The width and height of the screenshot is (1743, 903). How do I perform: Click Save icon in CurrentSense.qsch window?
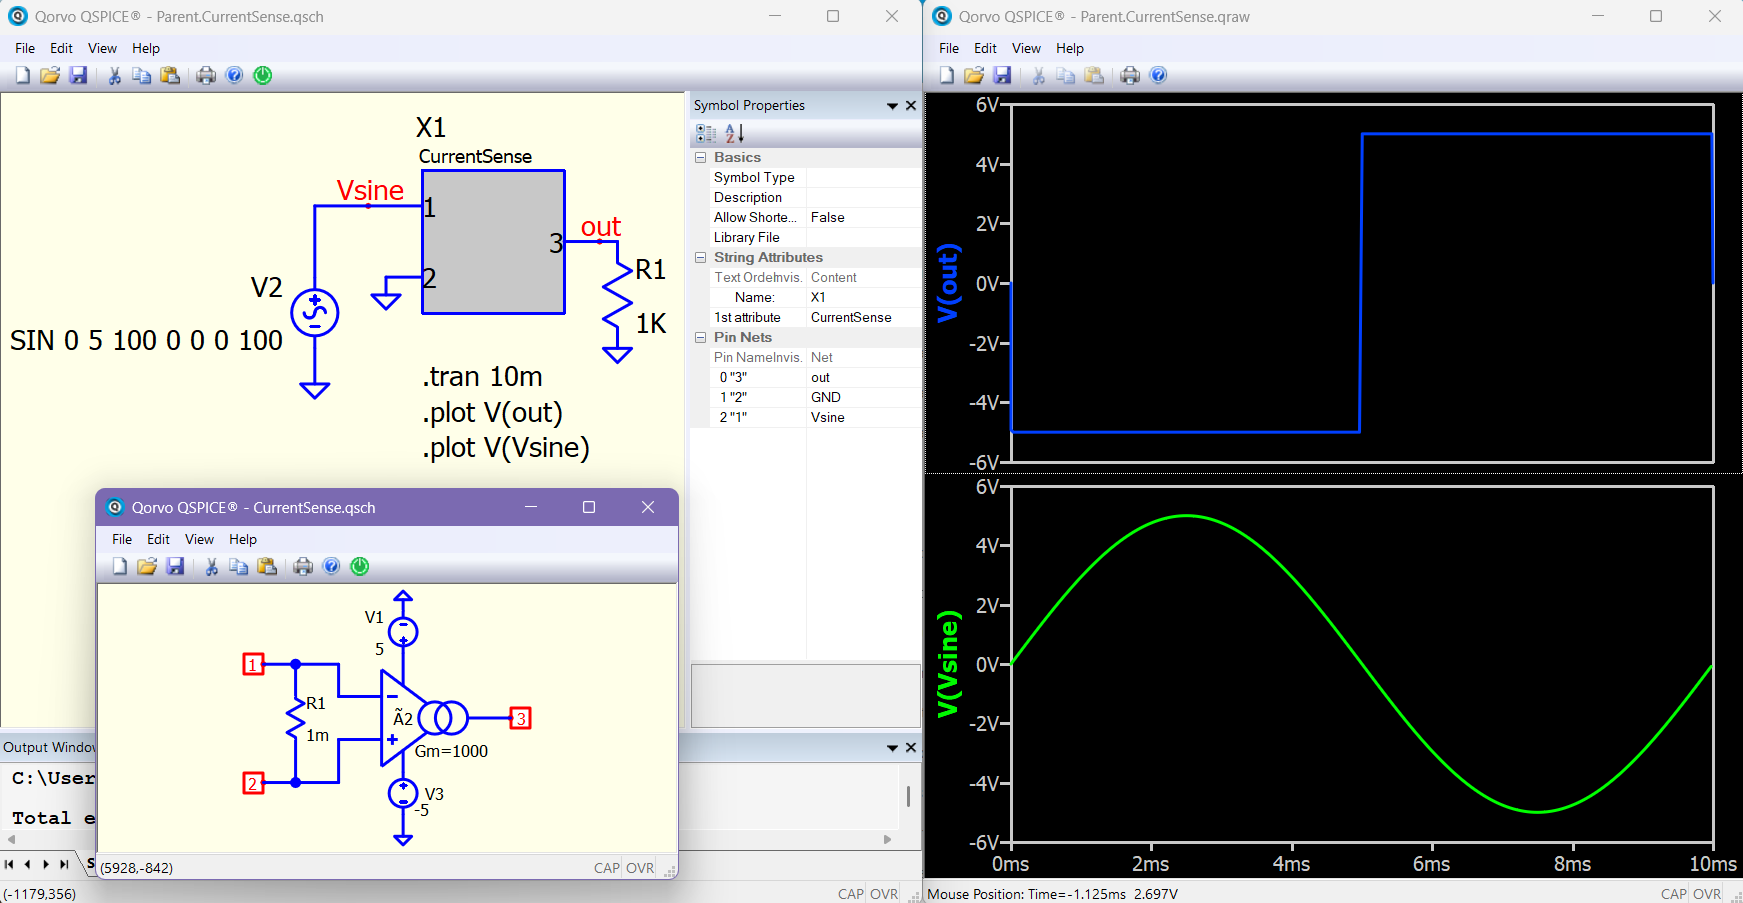click(175, 566)
